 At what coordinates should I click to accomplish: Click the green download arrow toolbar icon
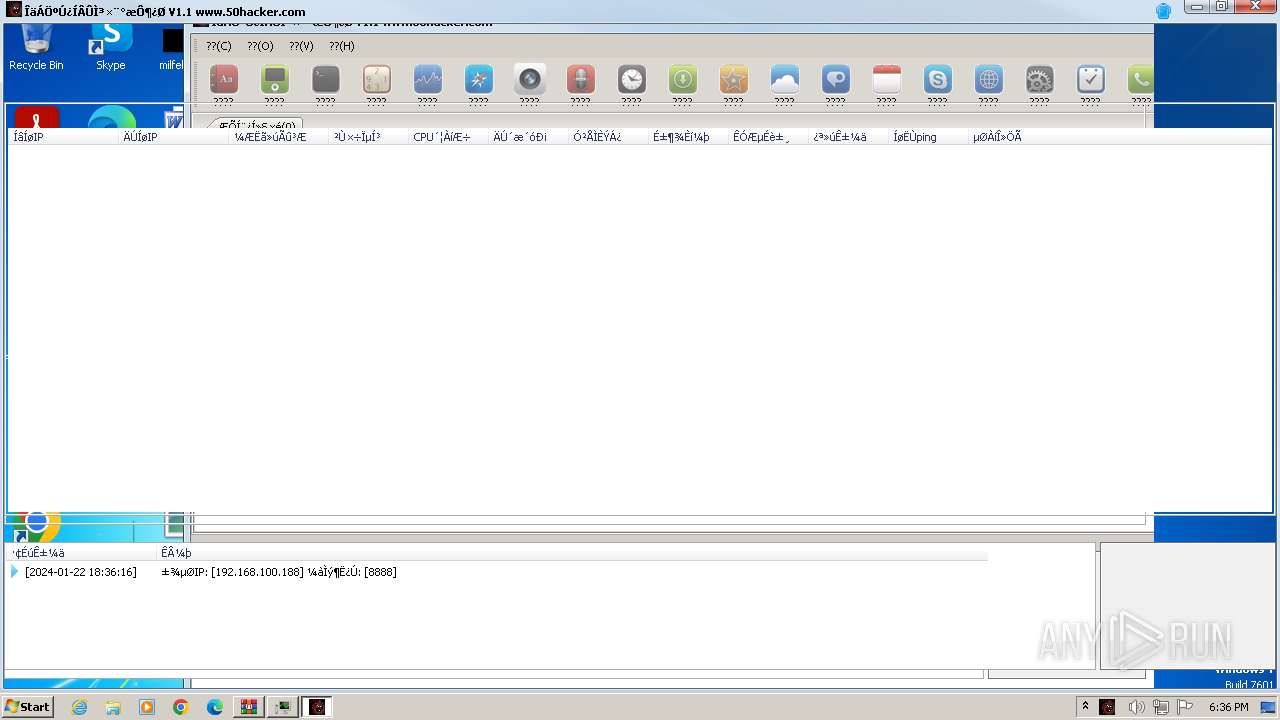tap(682, 79)
